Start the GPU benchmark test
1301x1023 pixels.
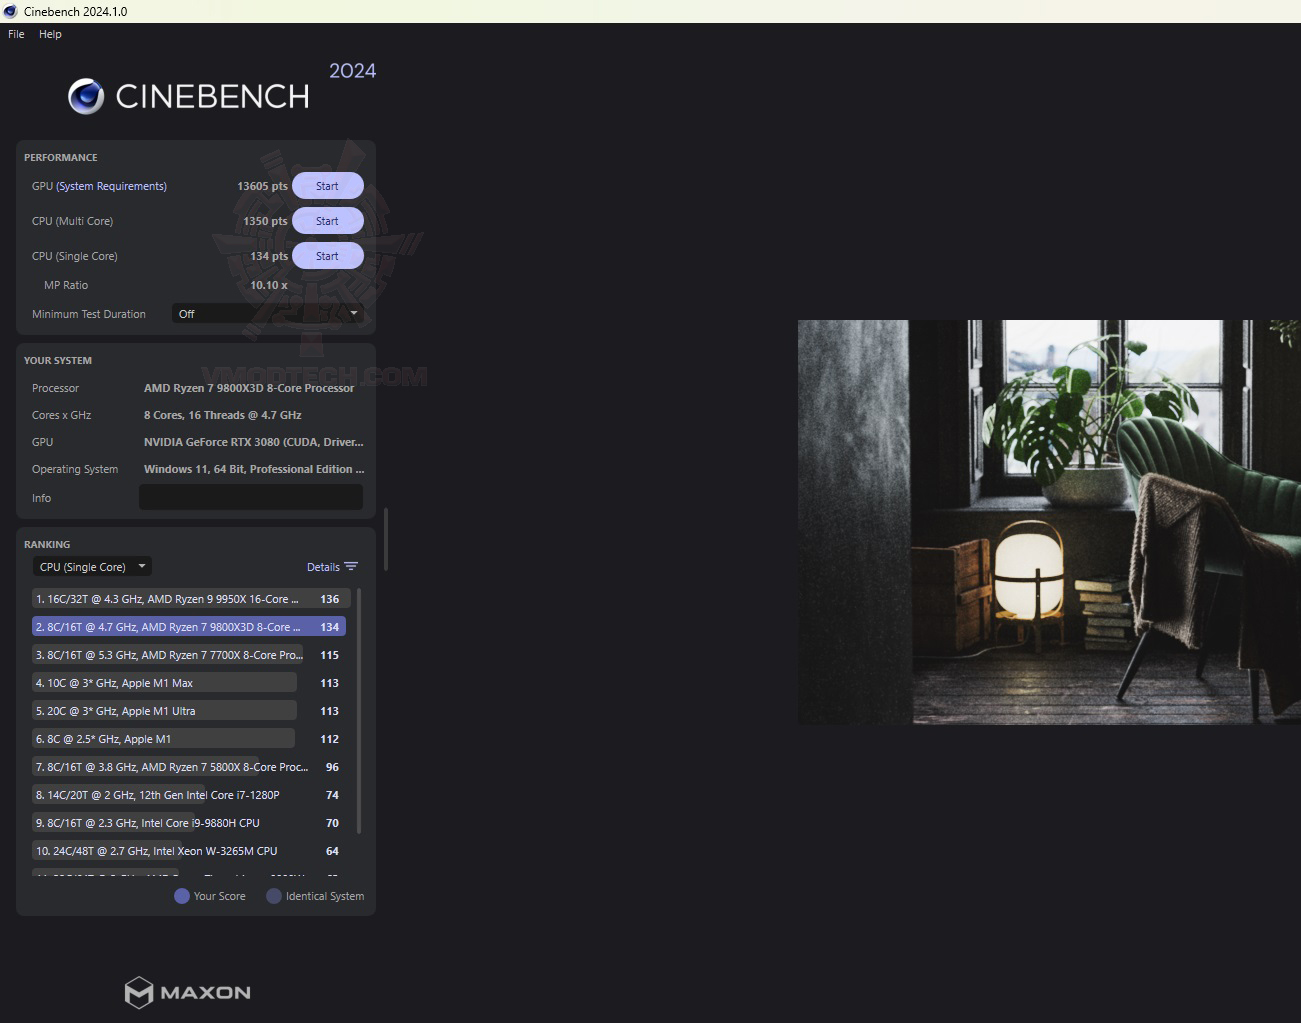(x=327, y=186)
